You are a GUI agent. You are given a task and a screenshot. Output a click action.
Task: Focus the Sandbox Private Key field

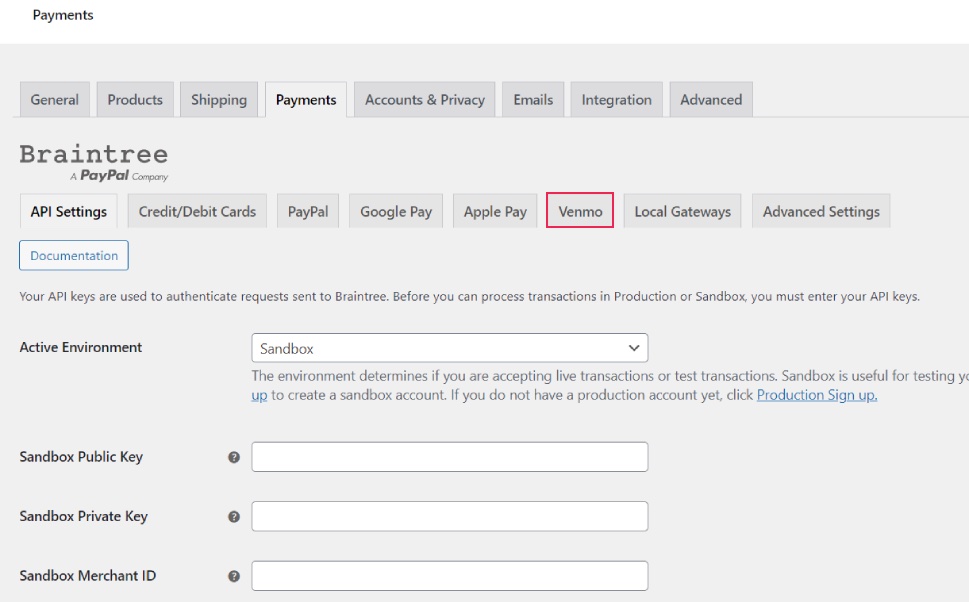pyautogui.click(x=449, y=516)
